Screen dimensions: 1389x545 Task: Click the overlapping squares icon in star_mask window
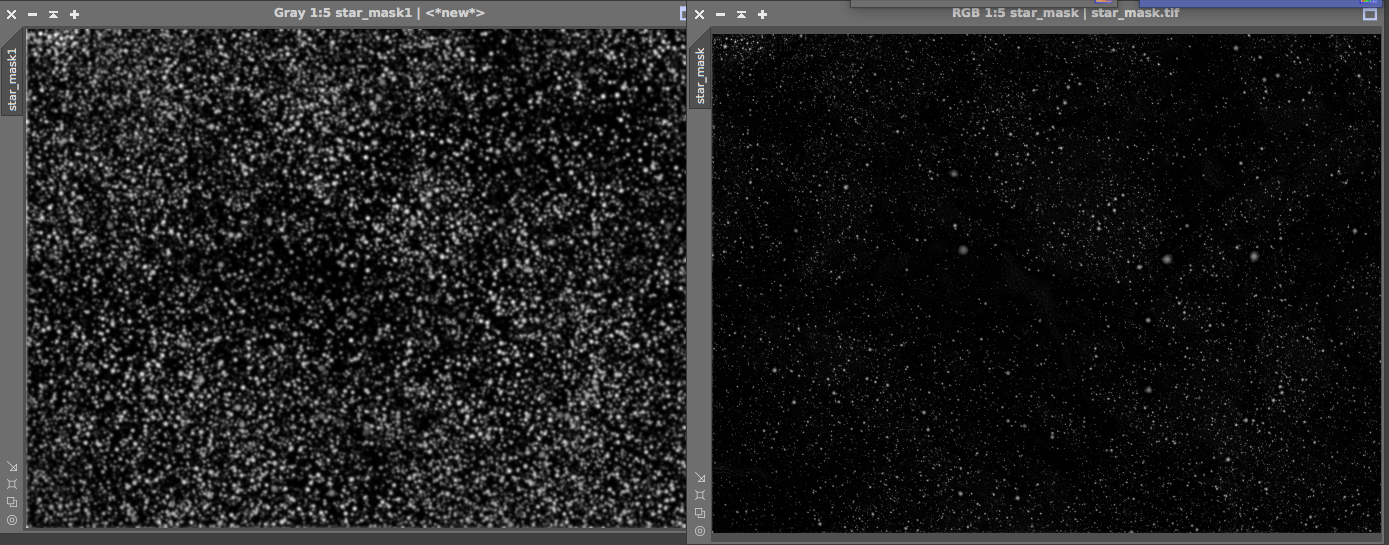[700, 513]
